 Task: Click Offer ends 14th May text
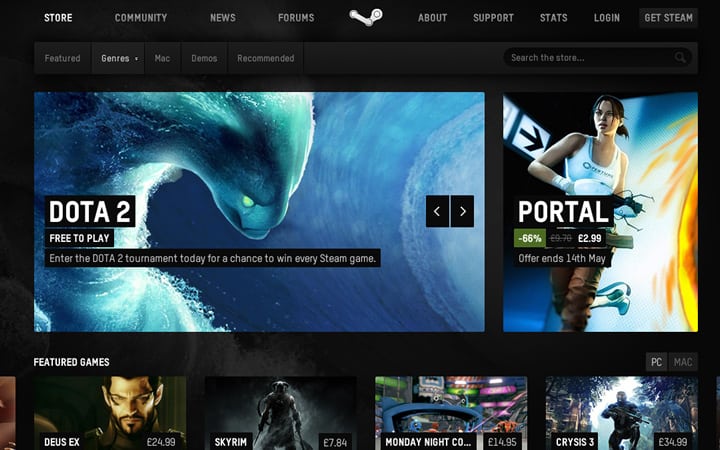click(x=562, y=259)
